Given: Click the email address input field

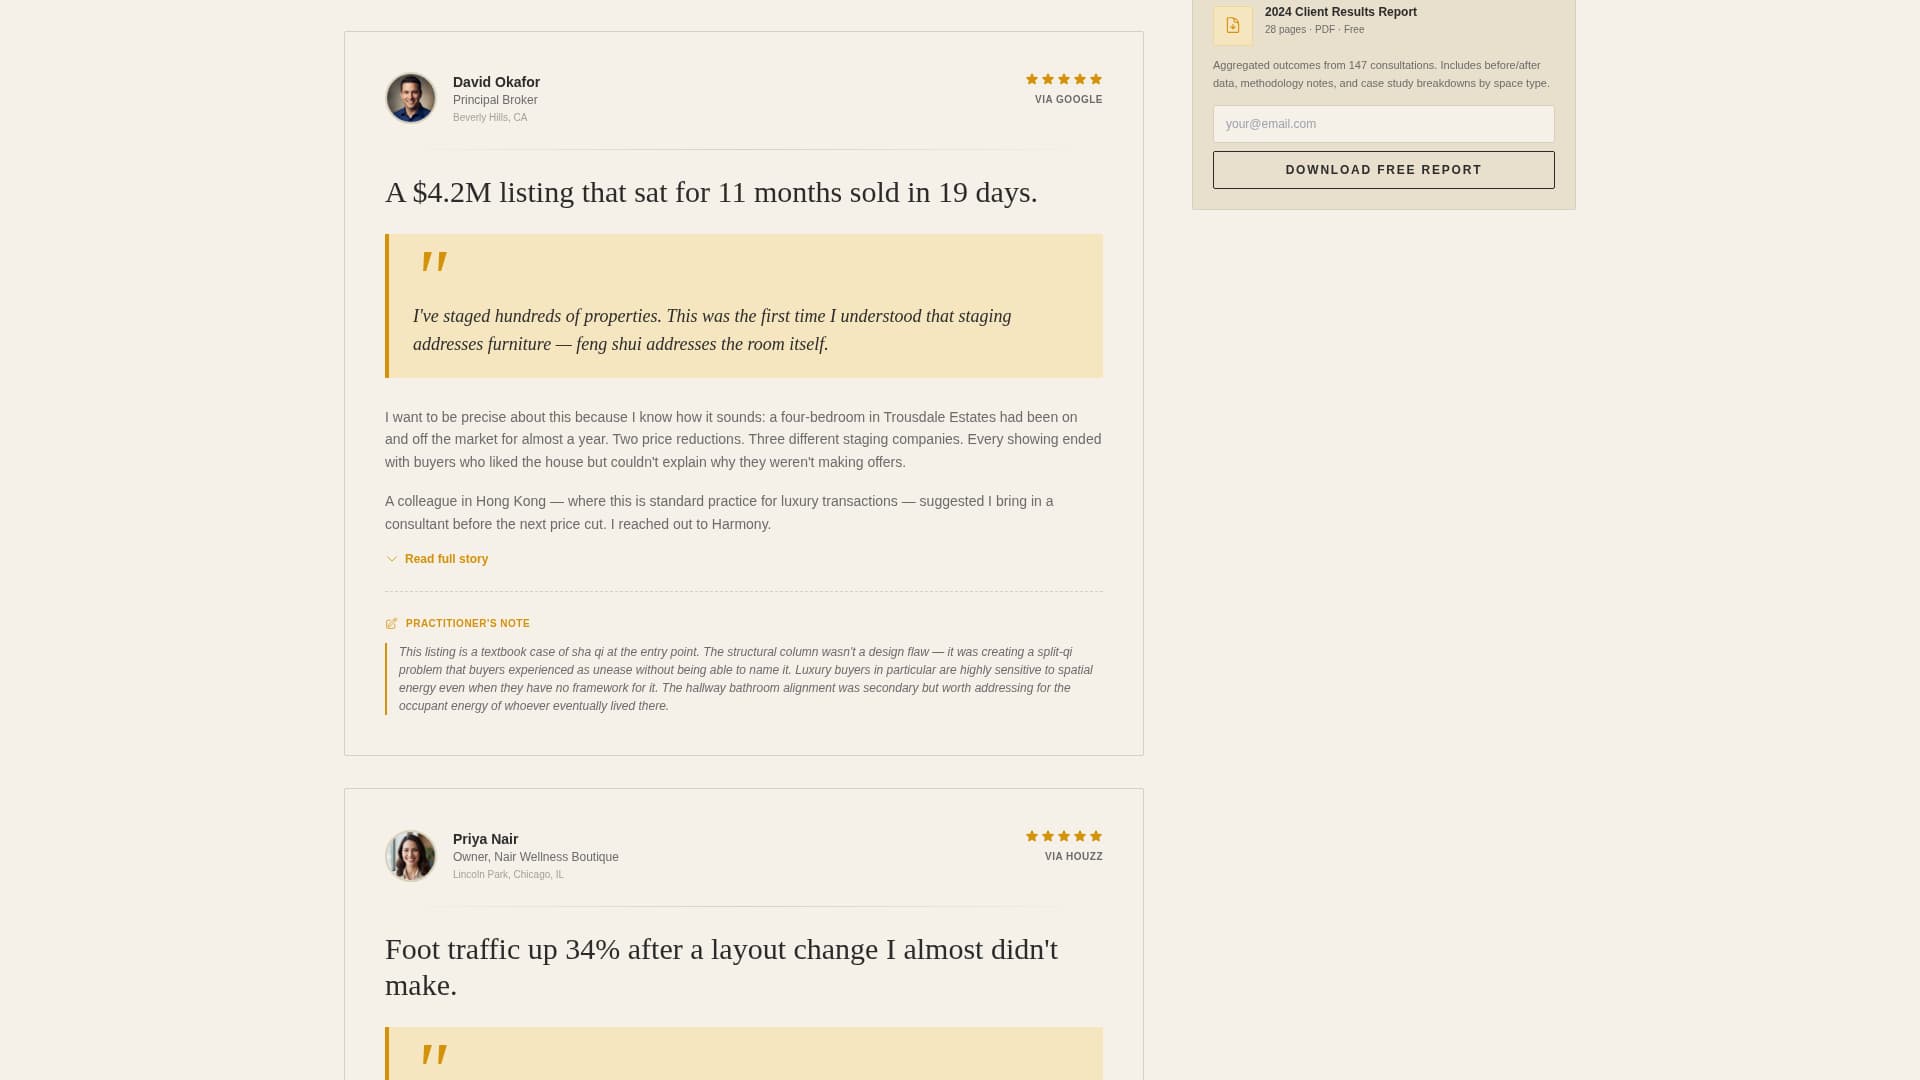Looking at the screenshot, I should [x=1384, y=123].
